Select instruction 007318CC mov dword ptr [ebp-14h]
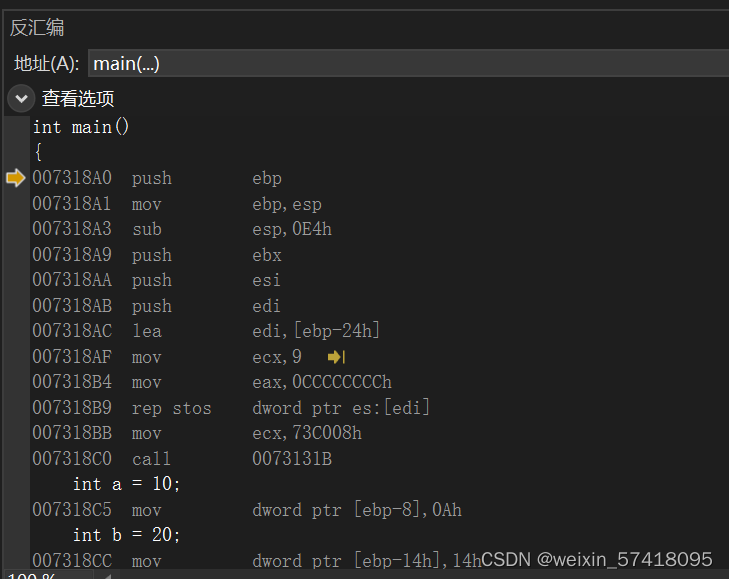Image resolution: width=729 pixels, height=579 pixels. pyautogui.click(x=257, y=560)
